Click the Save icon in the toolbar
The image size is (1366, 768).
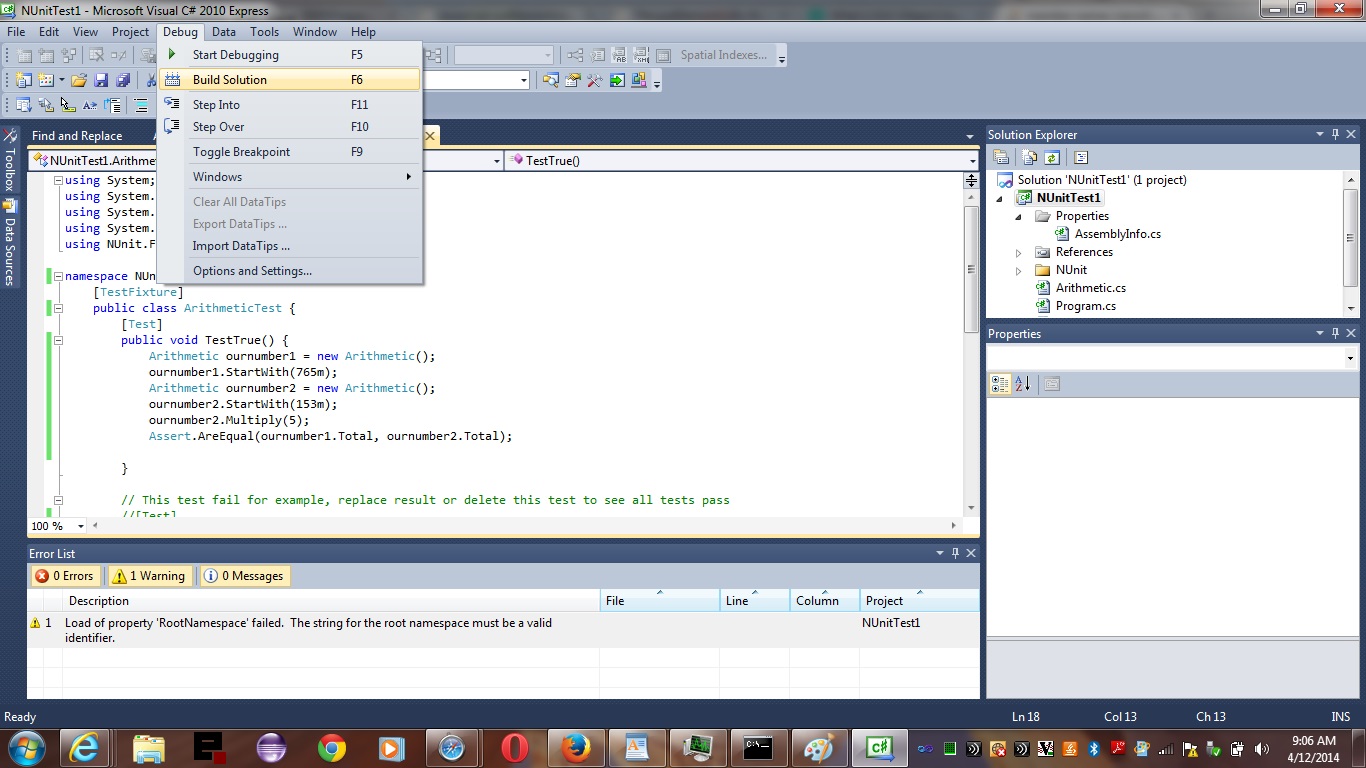(x=101, y=80)
